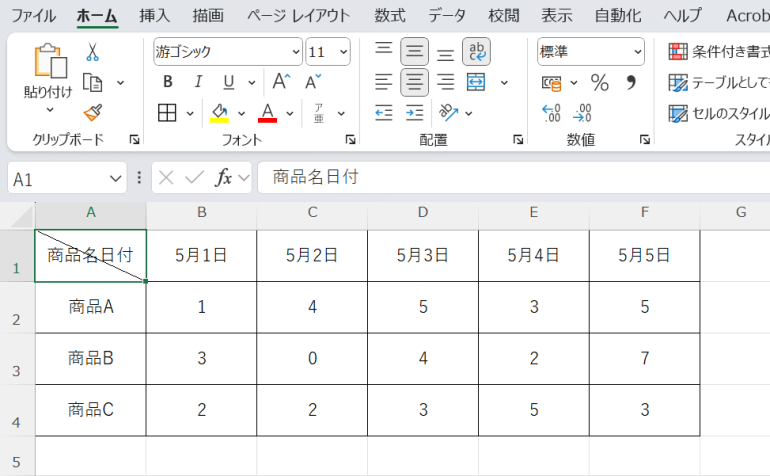This screenshot has height=476, width=770.
Task: Open the font name dropdown 游ゴシック
Action: [x=296, y=52]
